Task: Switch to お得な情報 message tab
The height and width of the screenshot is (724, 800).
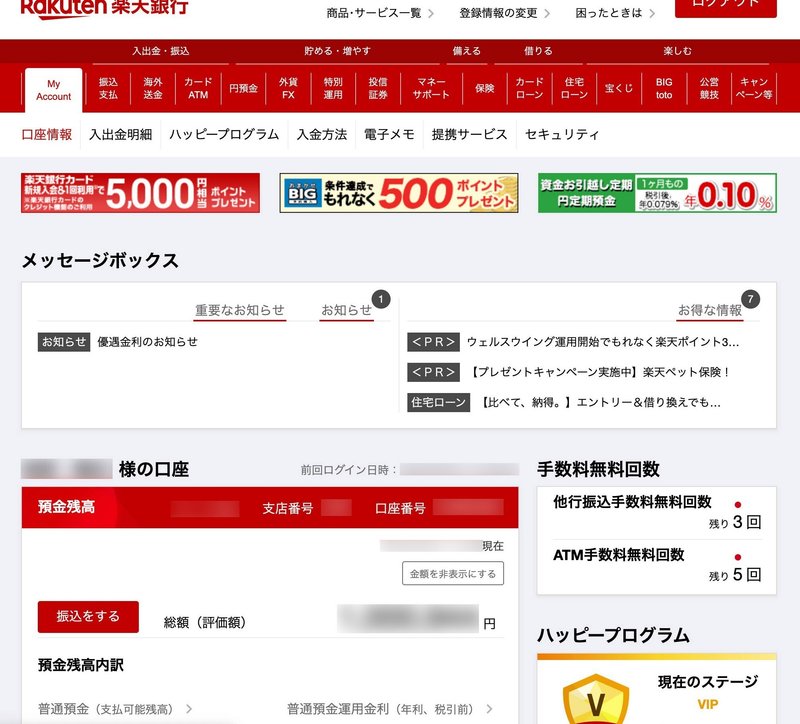Action: click(710, 310)
